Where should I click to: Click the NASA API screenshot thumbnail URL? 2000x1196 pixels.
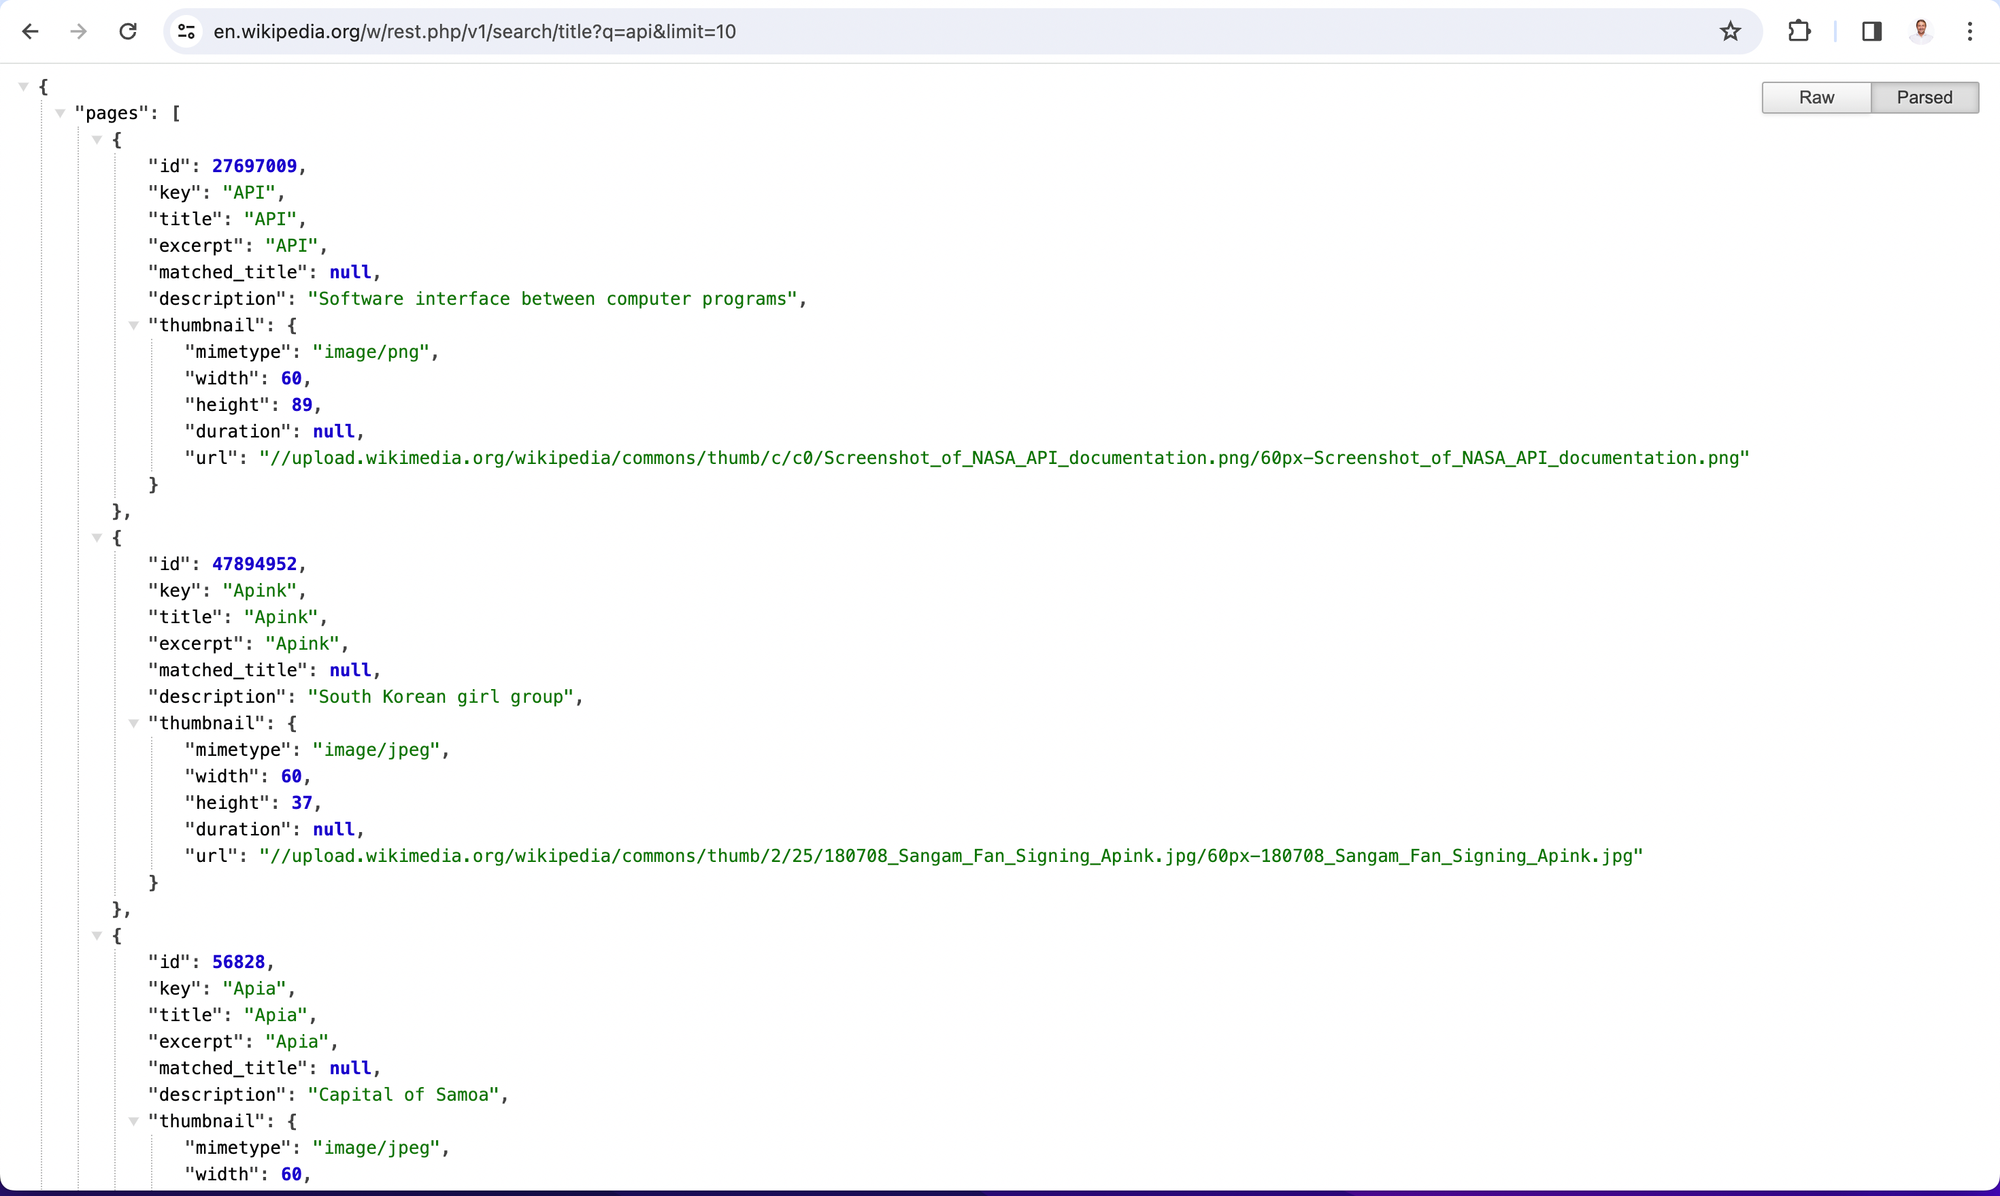(x=1004, y=458)
